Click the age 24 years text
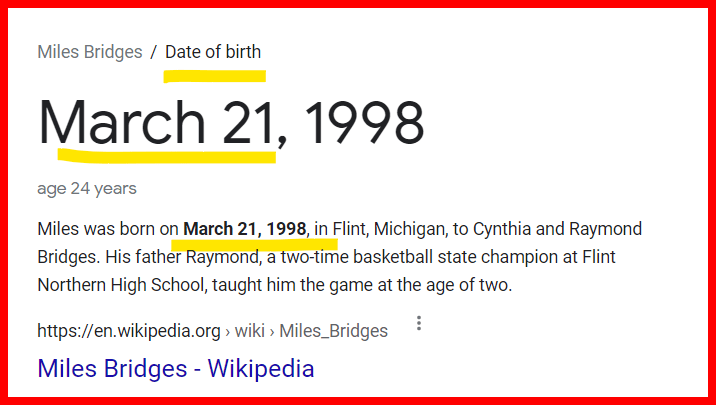716x405 pixels. (x=87, y=188)
